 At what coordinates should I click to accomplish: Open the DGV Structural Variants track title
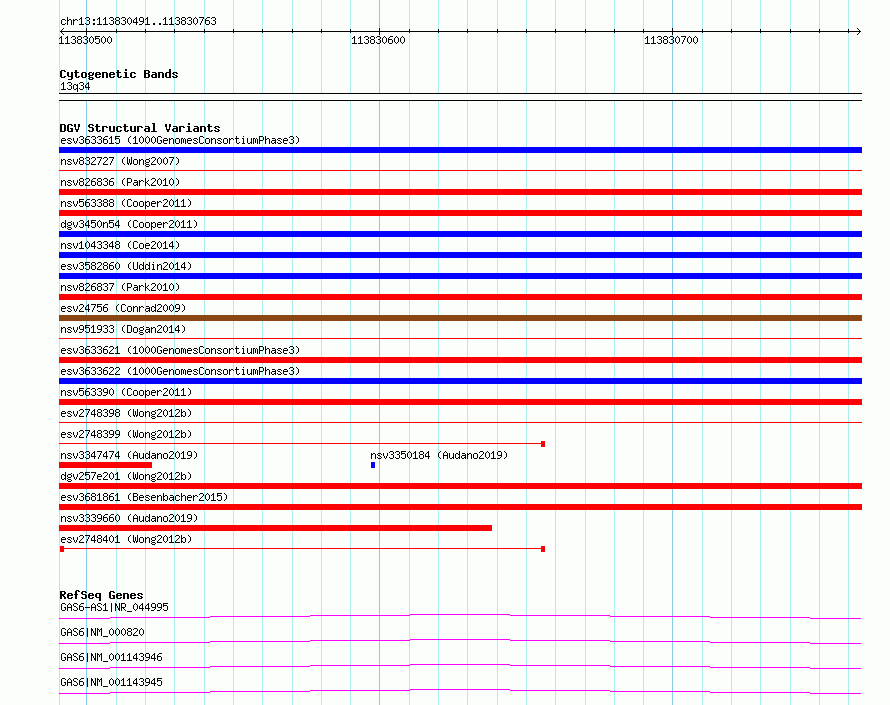tap(140, 128)
